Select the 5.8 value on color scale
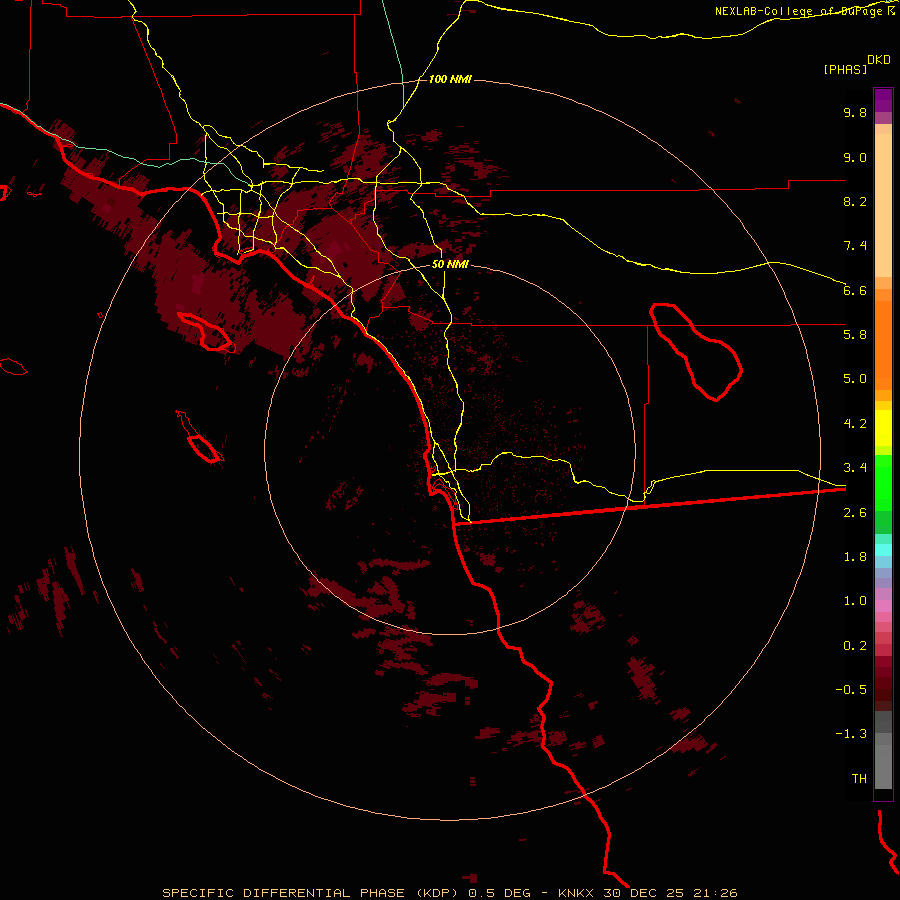Image resolution: width=900 pixels, height=900 pixels. tap(855, 335)
